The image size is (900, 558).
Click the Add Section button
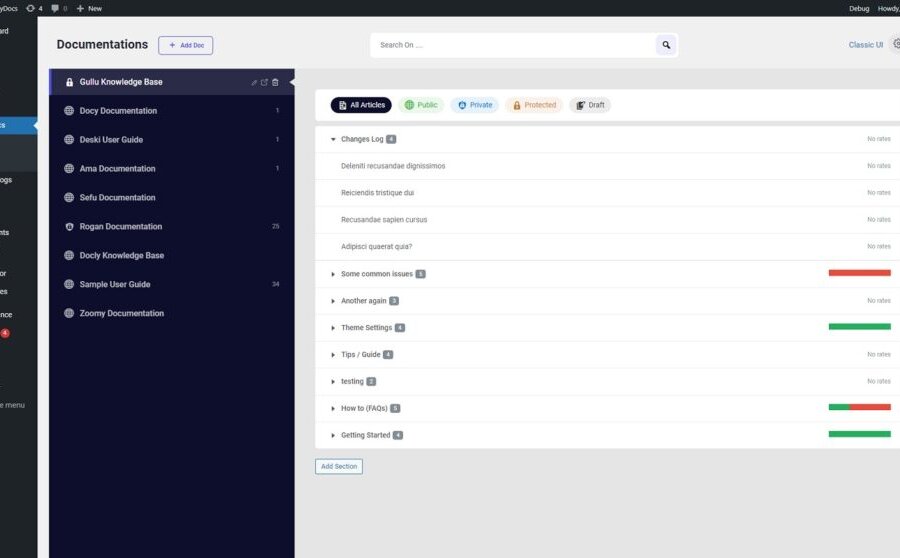pos(339,466)
